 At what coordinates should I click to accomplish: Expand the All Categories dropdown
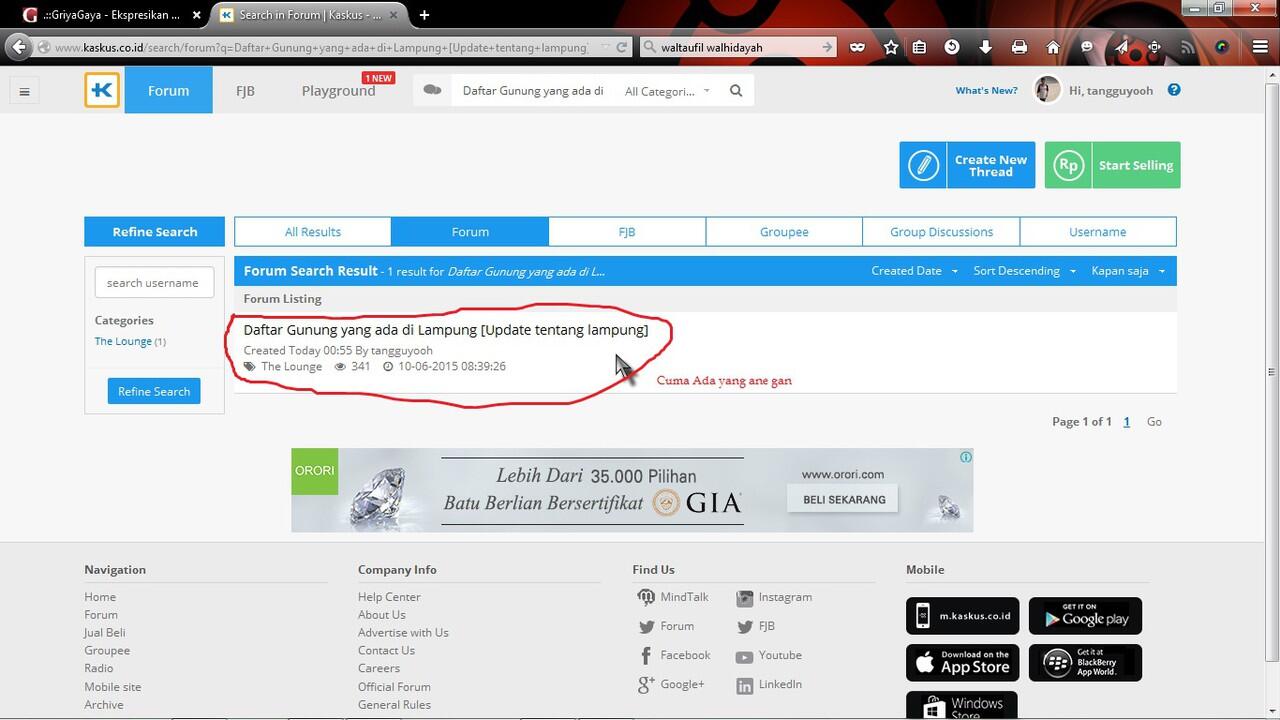(x=667, y=91)
